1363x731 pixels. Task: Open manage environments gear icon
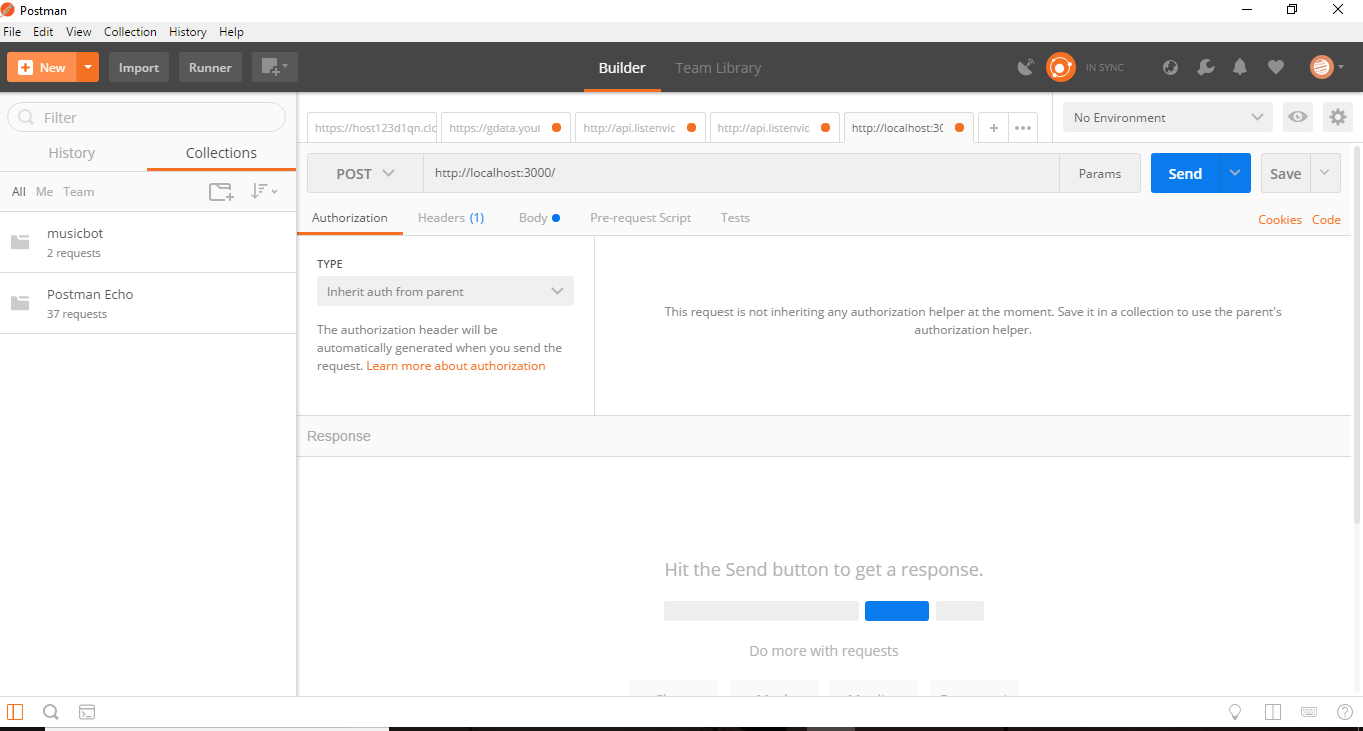tap(1338, 117)
